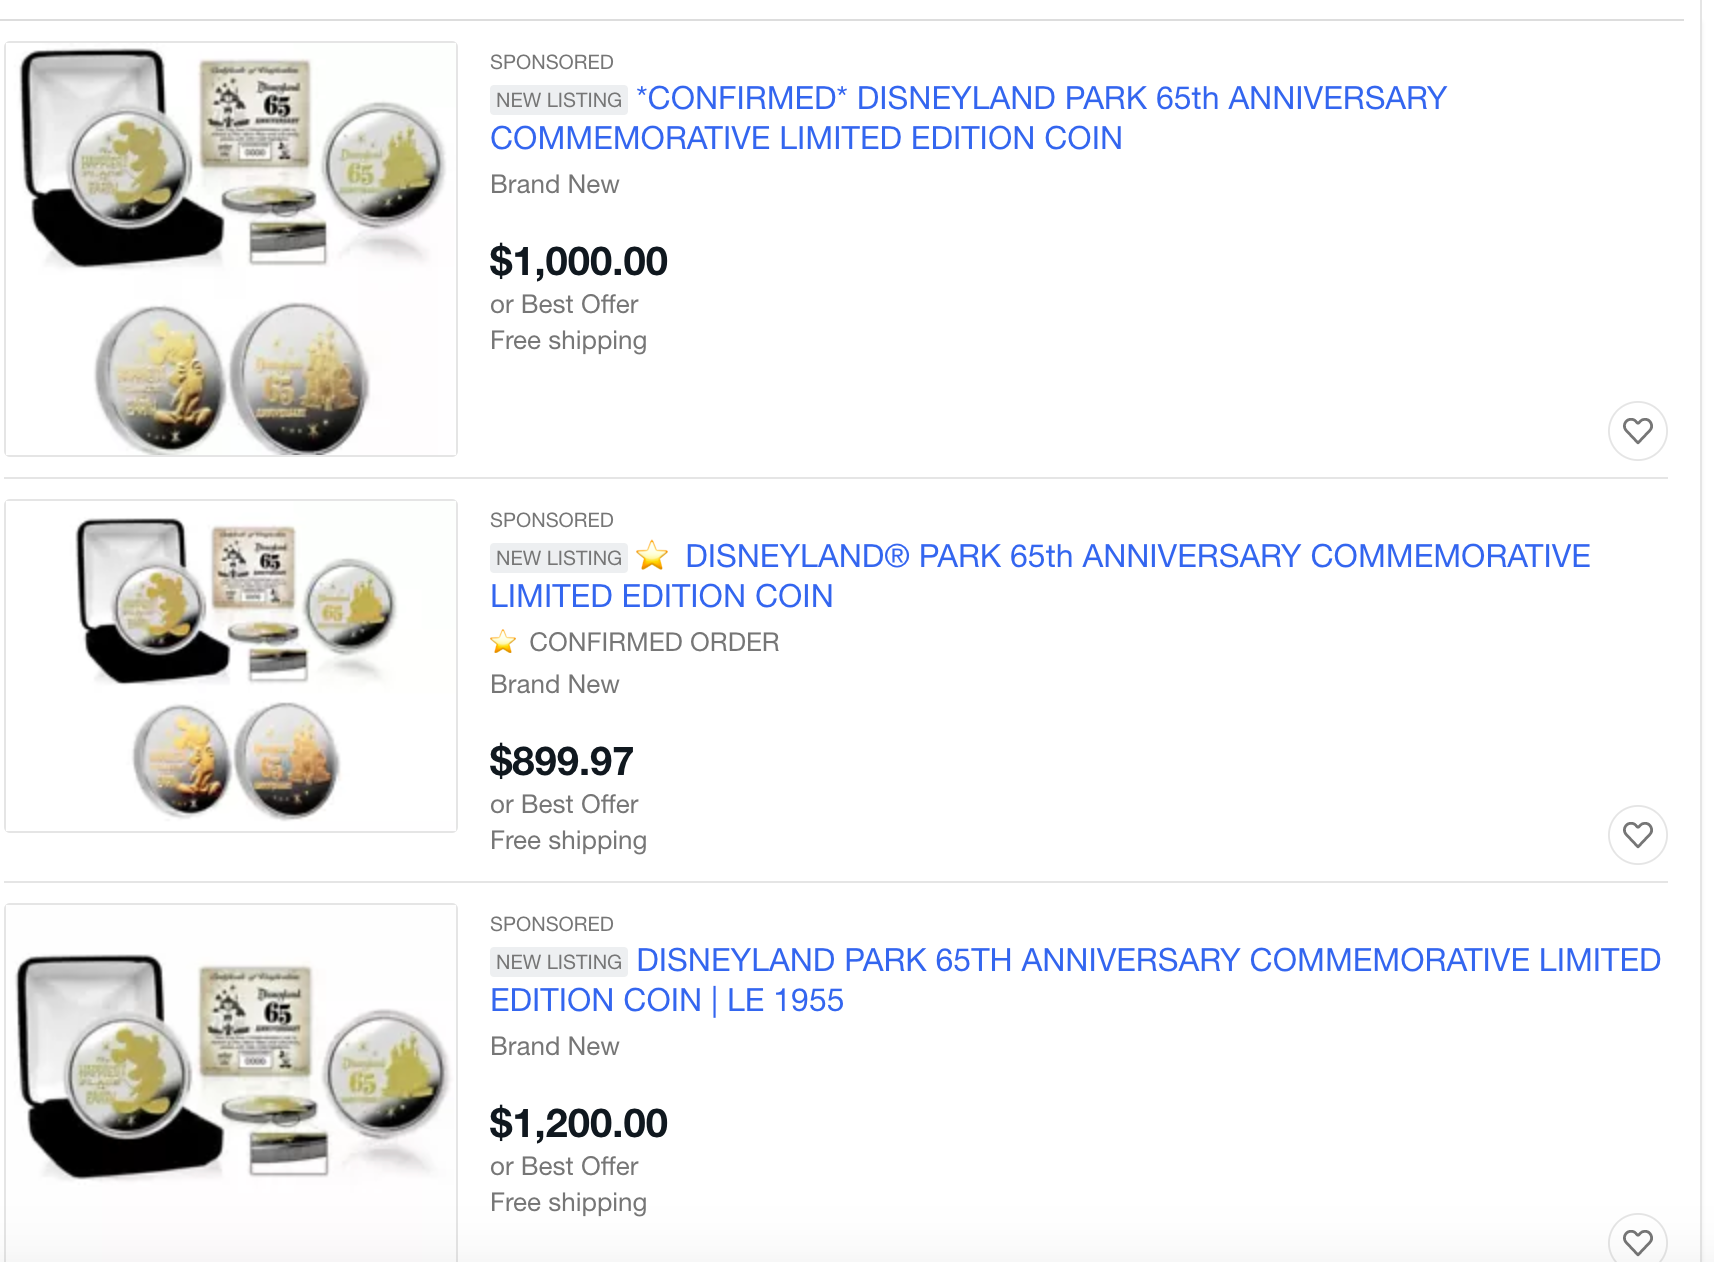Click the NEW LISTING badge on the *CONFIRMED* listing
The image size is (1714, 1262).
pyautogui.click(x=558, y=100)
